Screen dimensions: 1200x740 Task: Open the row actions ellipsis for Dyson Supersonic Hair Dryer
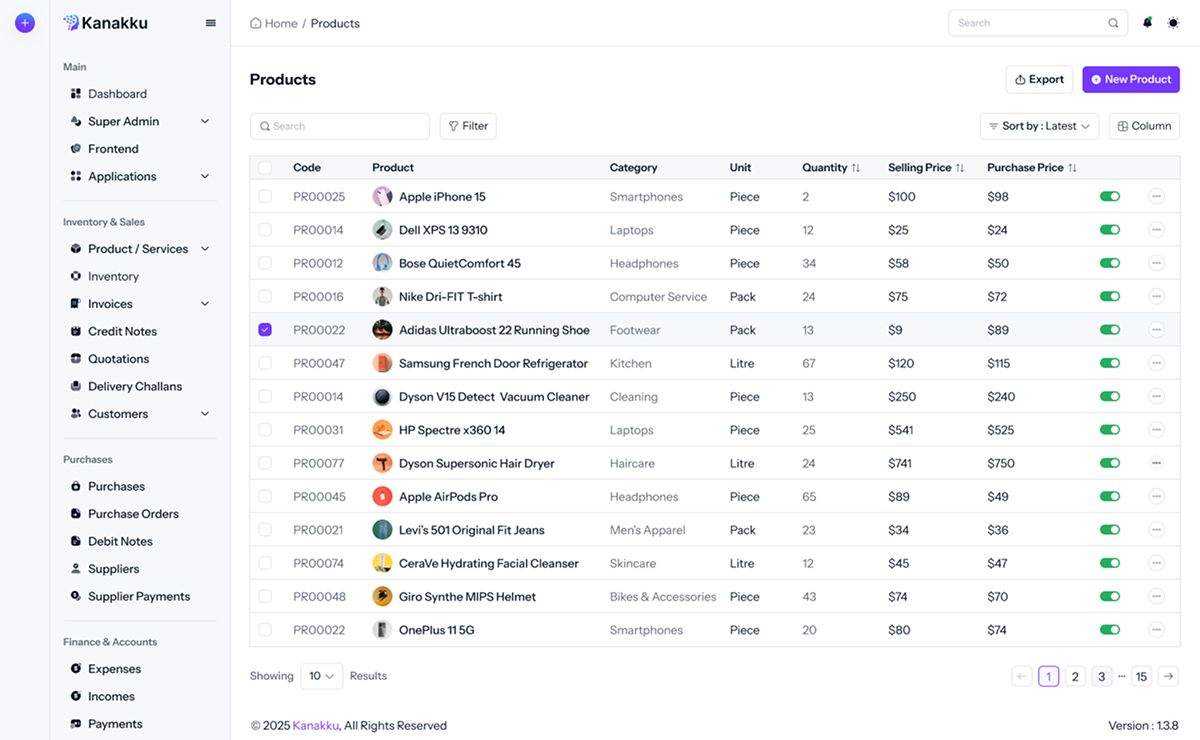click(x=1156, y=462)
